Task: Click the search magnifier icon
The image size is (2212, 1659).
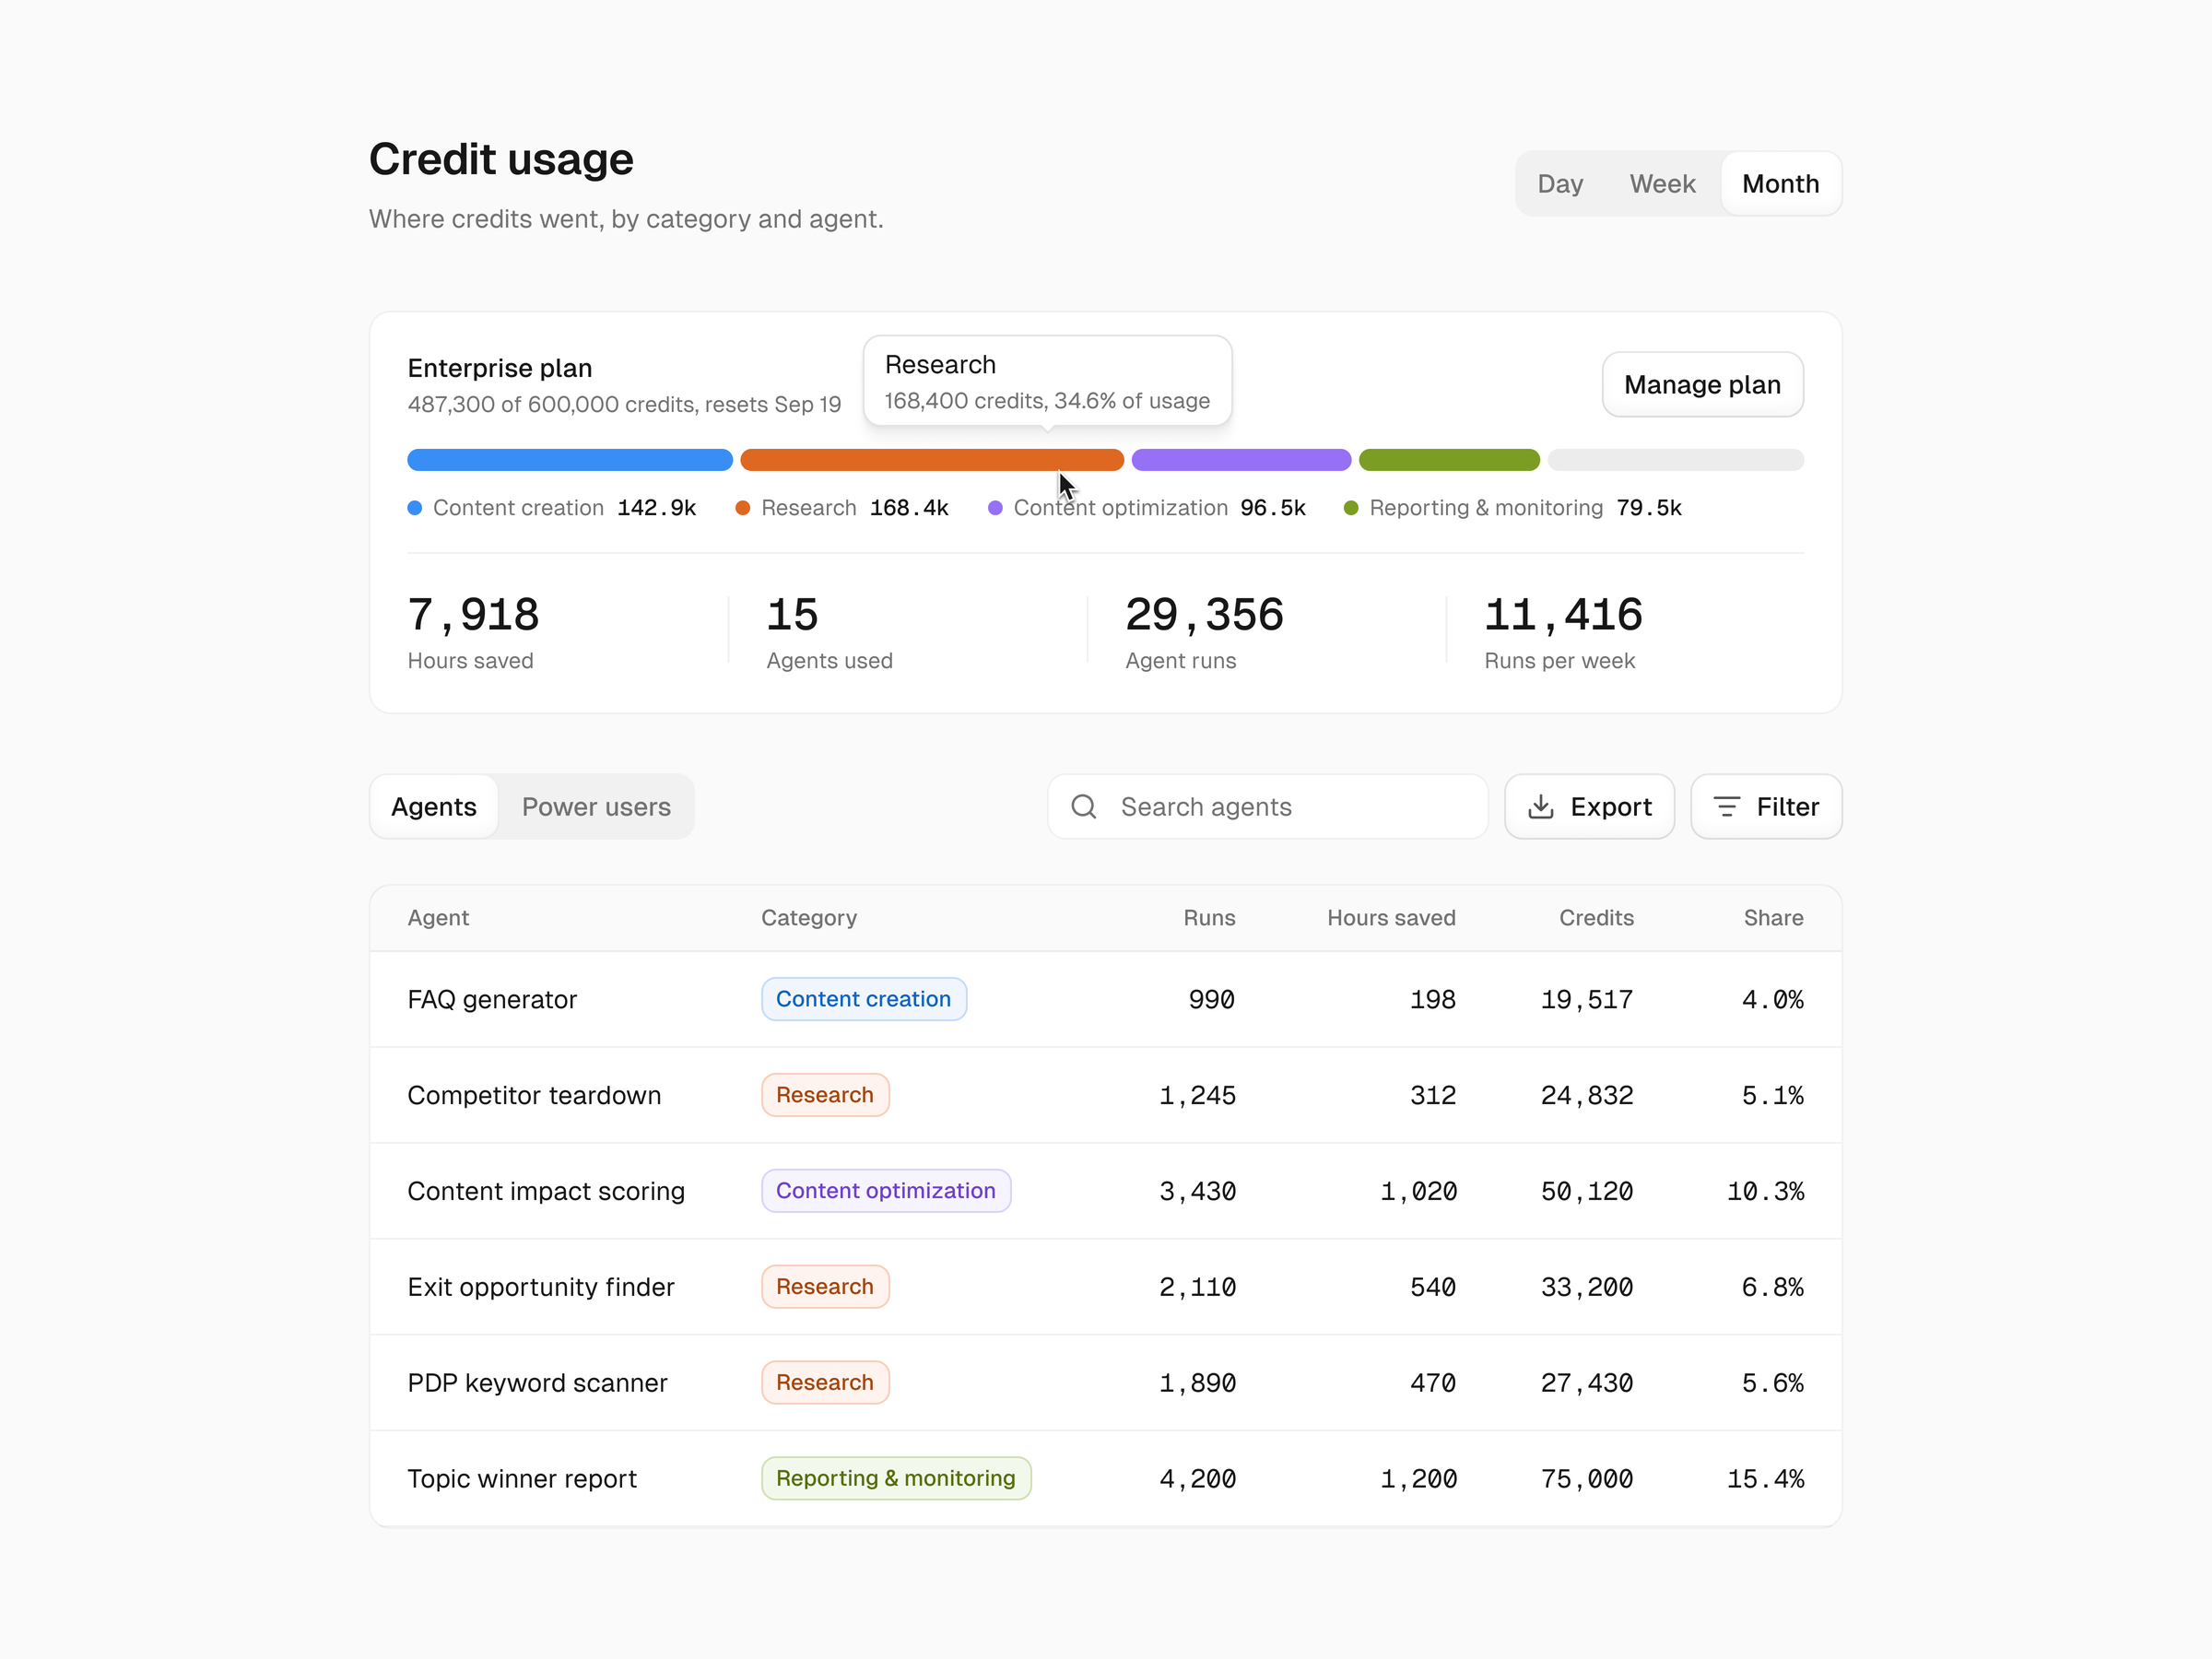Action: point(1084,806)
